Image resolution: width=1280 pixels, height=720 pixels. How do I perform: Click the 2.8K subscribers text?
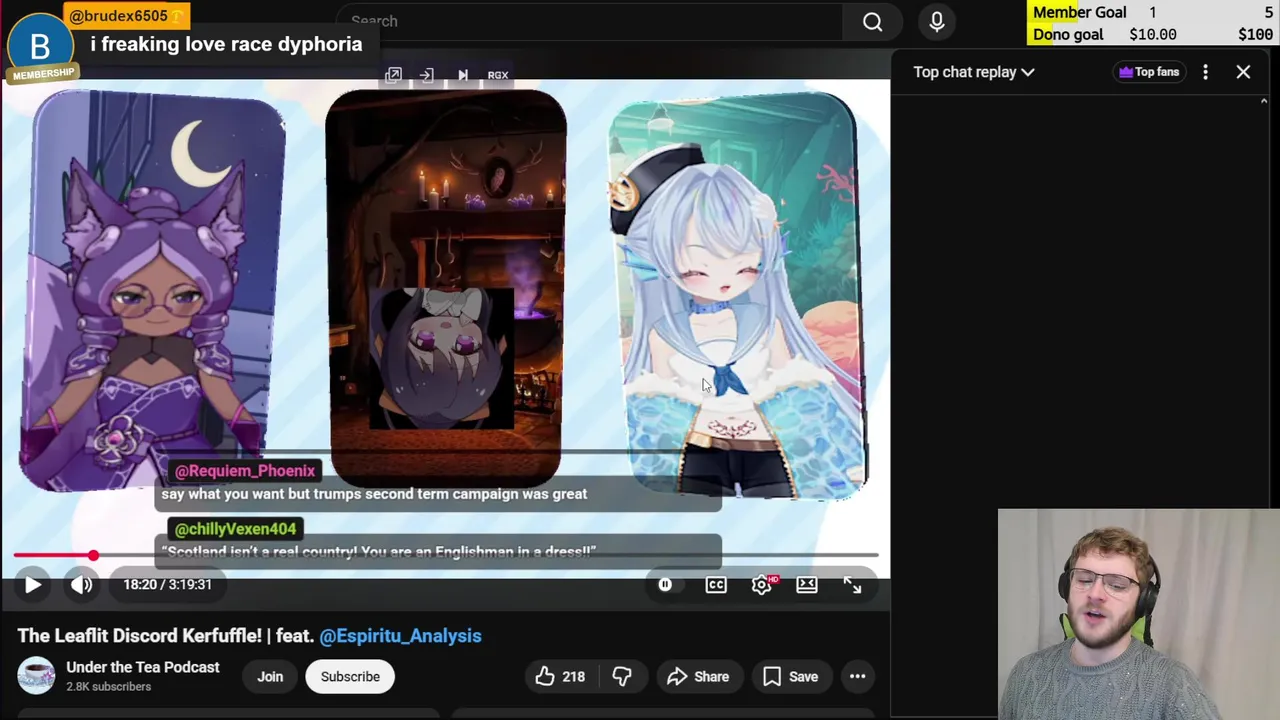click(x=109, y=687)
